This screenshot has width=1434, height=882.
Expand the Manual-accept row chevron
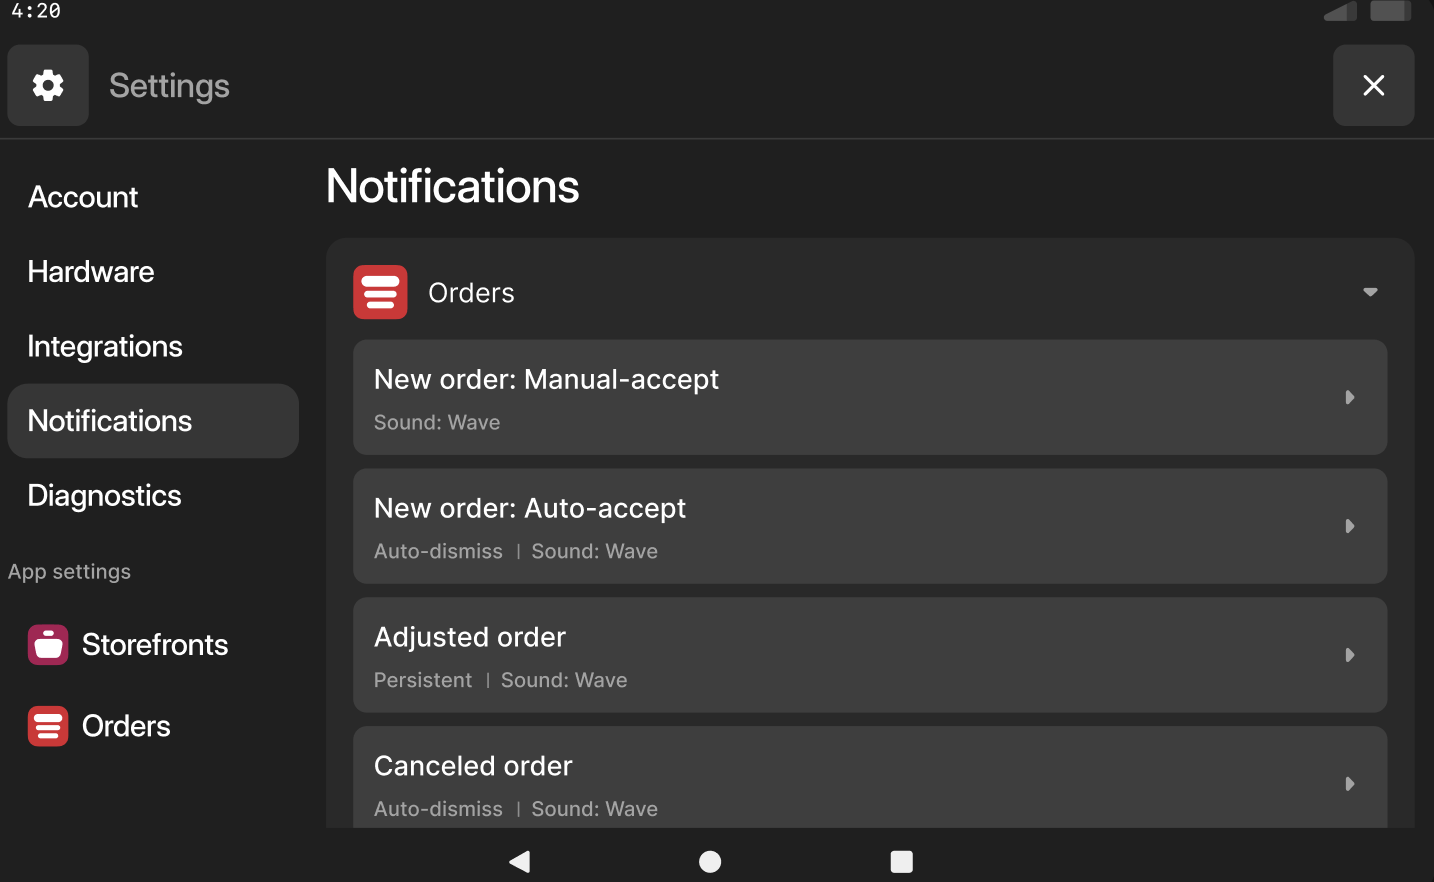click(1349, 397)
